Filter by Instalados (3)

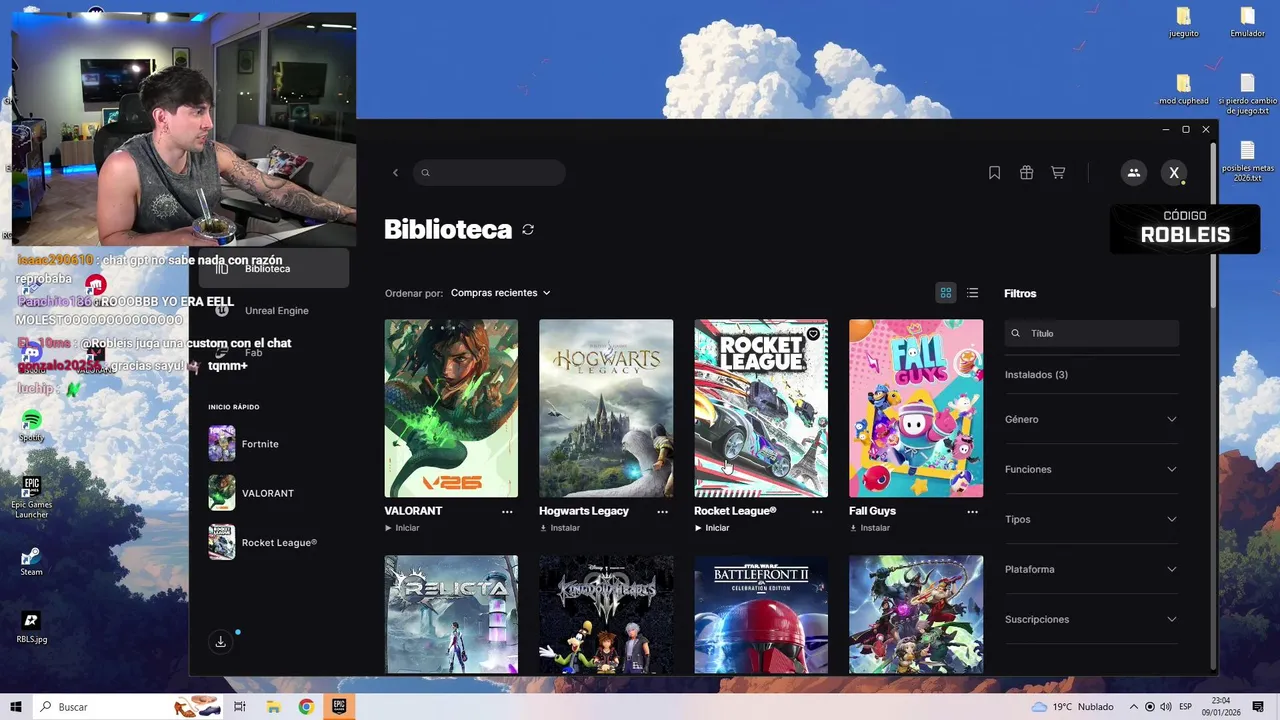pyautogui.click(x=1036, y=375)
